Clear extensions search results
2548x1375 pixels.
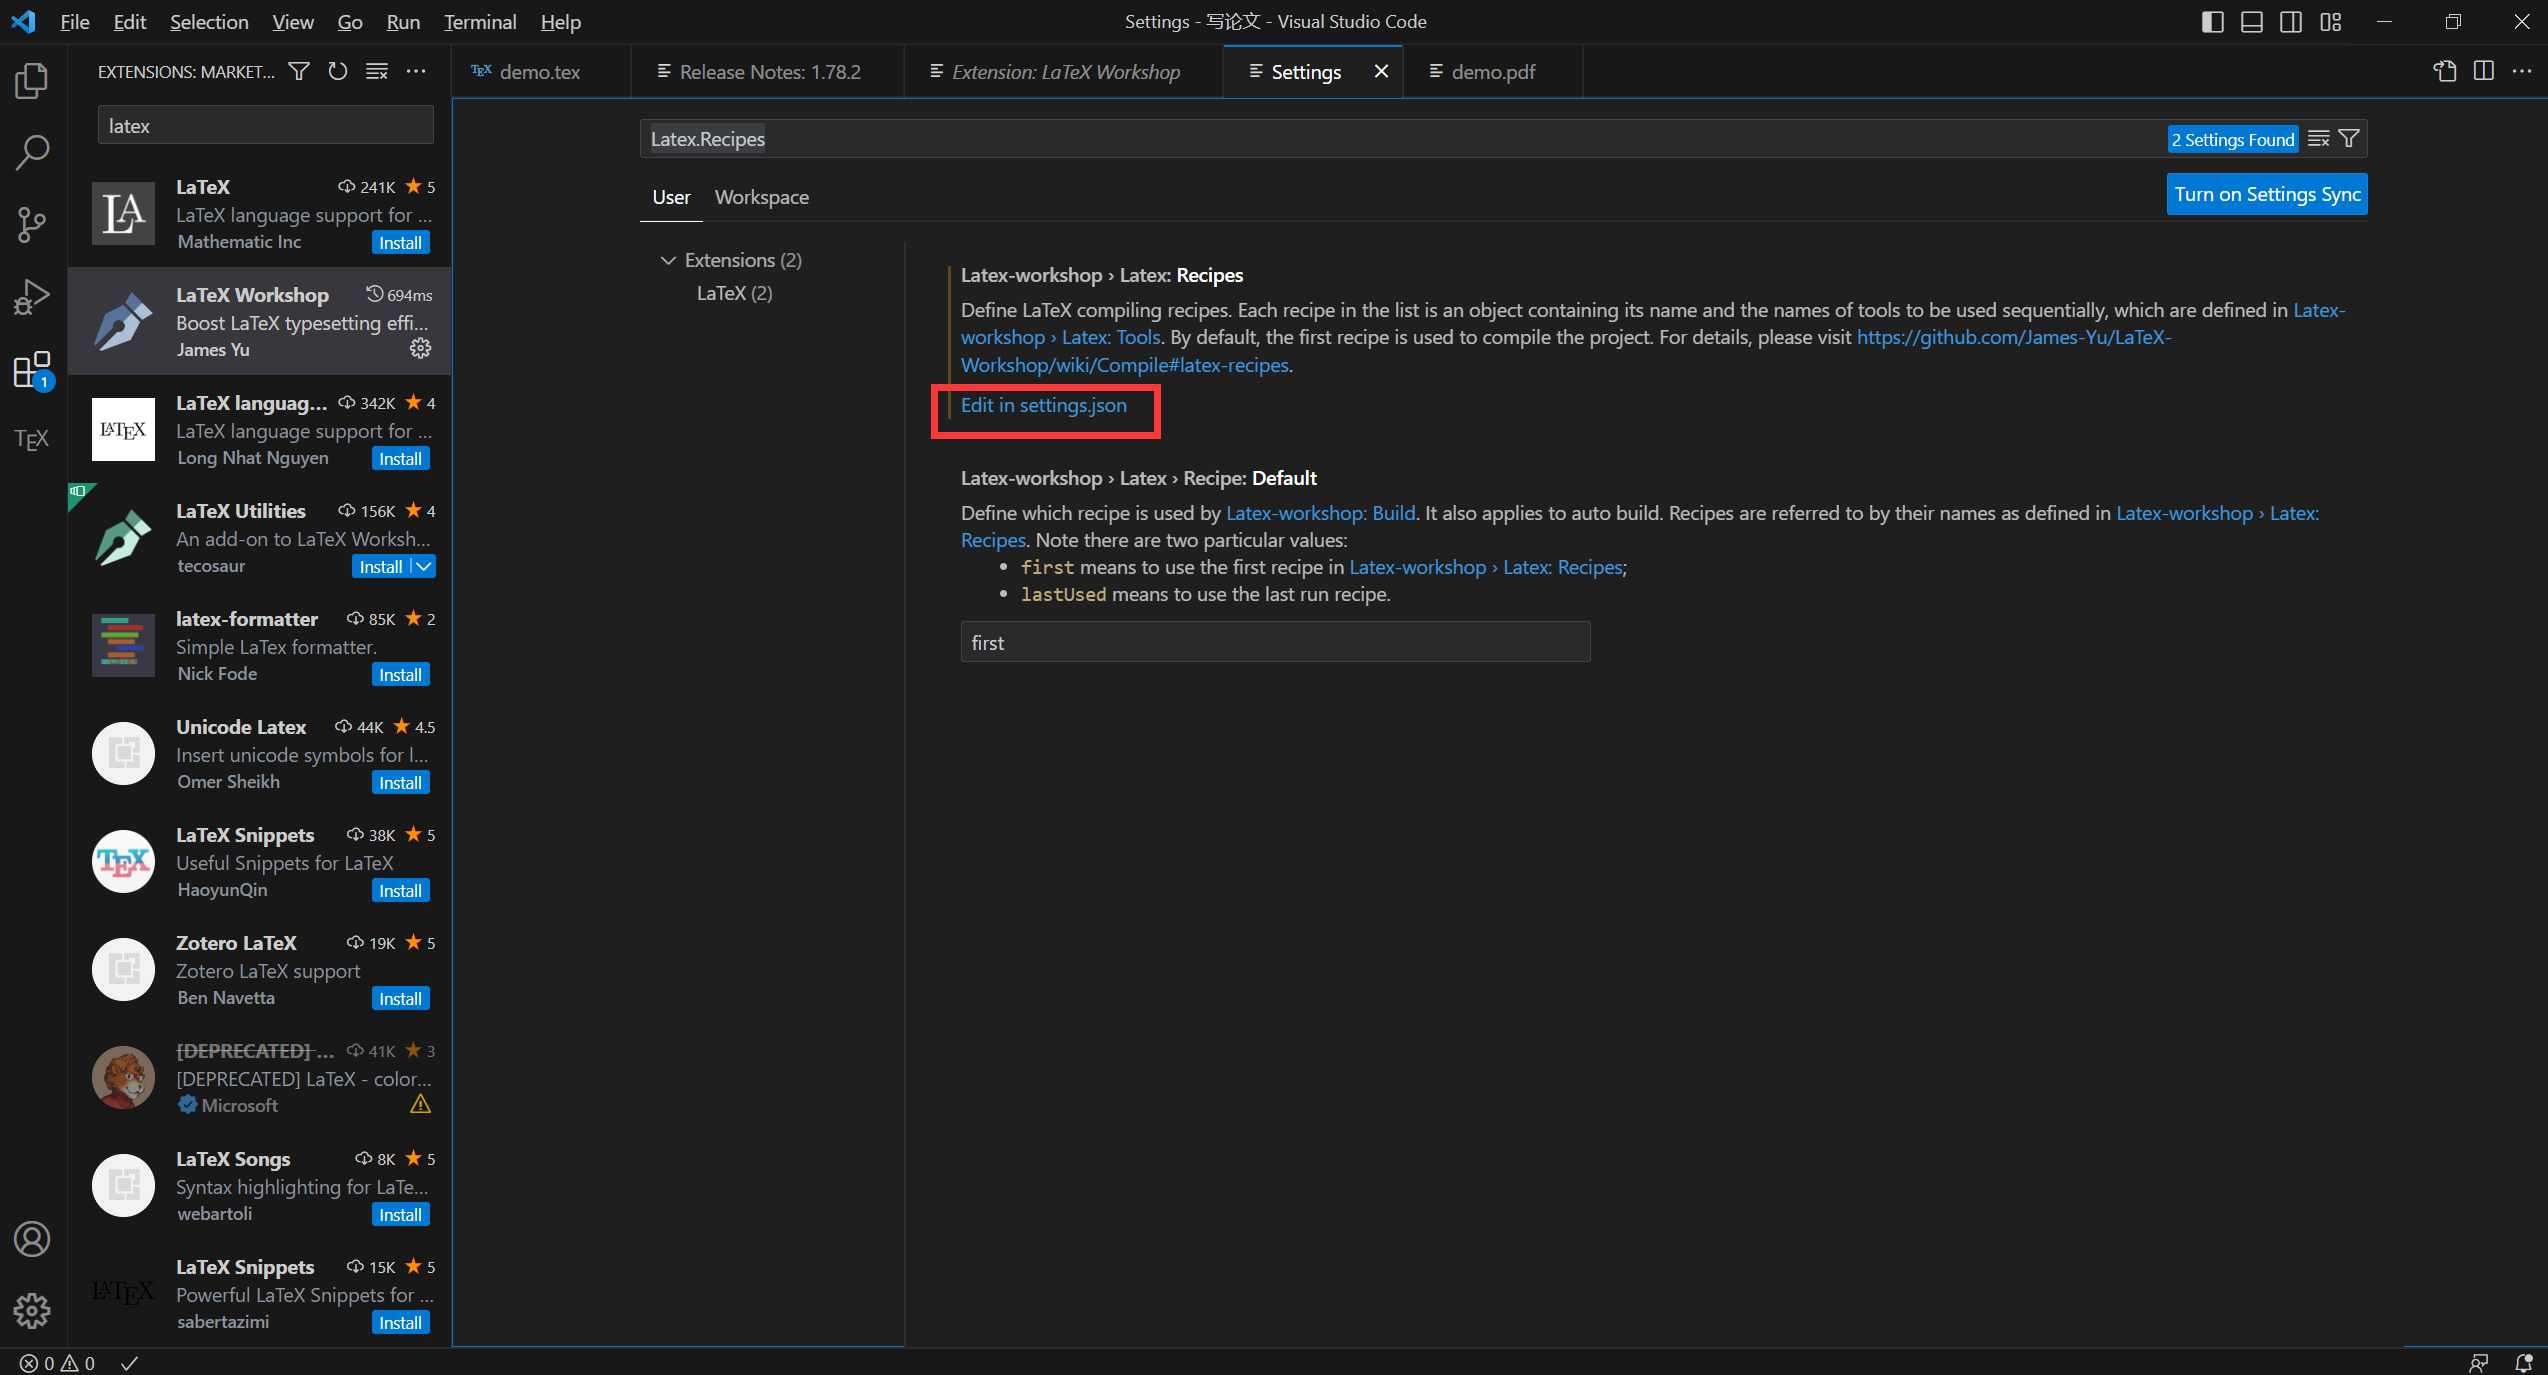377,71
